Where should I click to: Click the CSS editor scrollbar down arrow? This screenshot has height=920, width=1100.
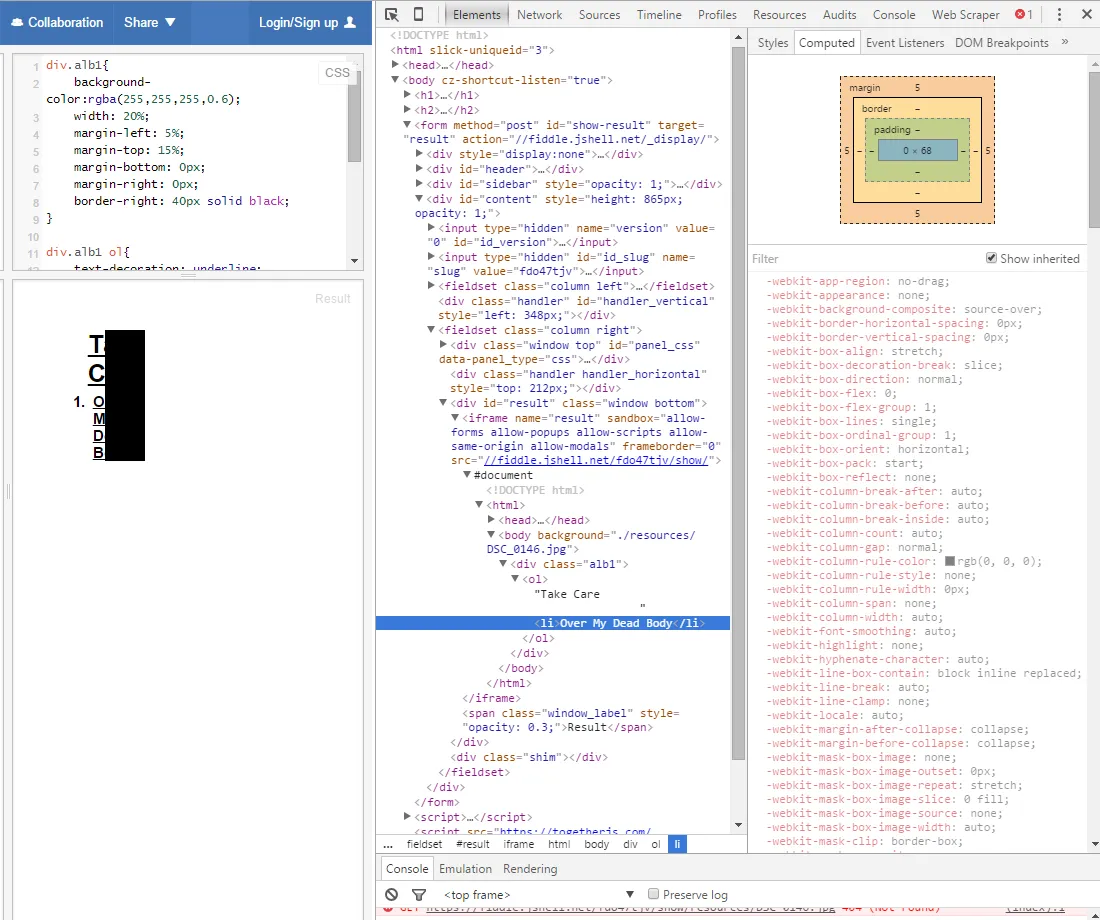tap(355, 260)
